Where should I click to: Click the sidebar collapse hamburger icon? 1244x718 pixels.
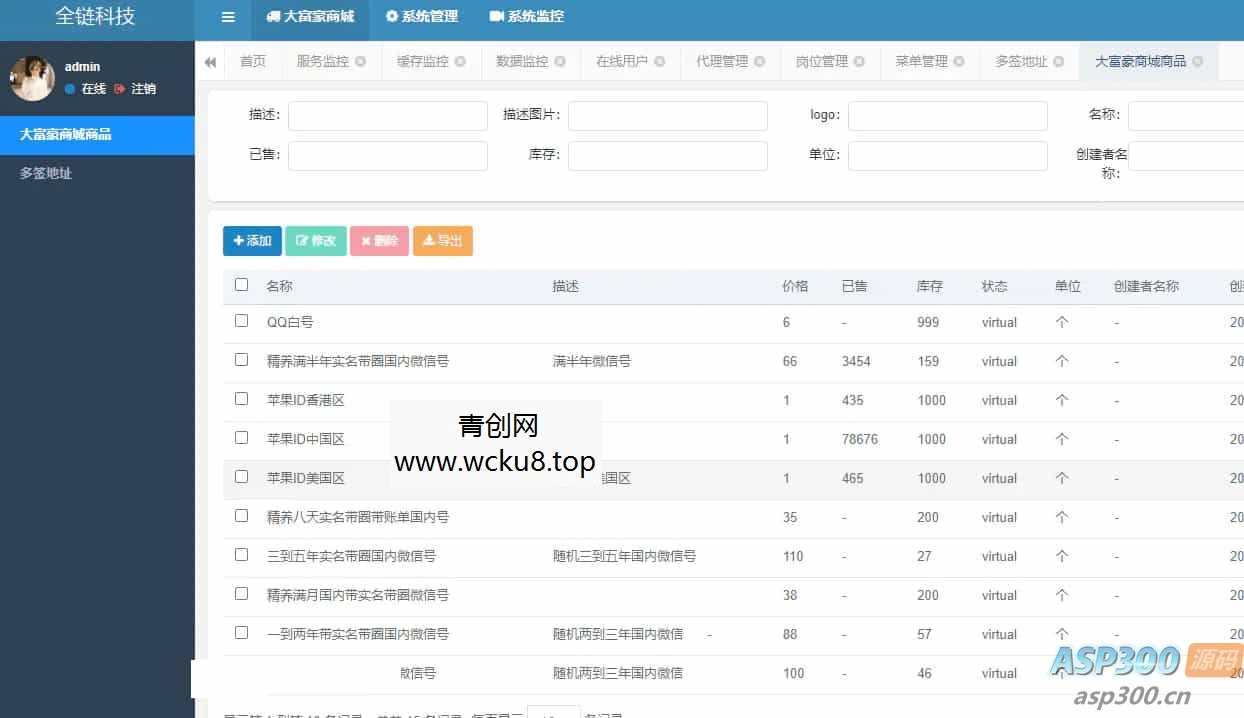[x=226, y=16]
